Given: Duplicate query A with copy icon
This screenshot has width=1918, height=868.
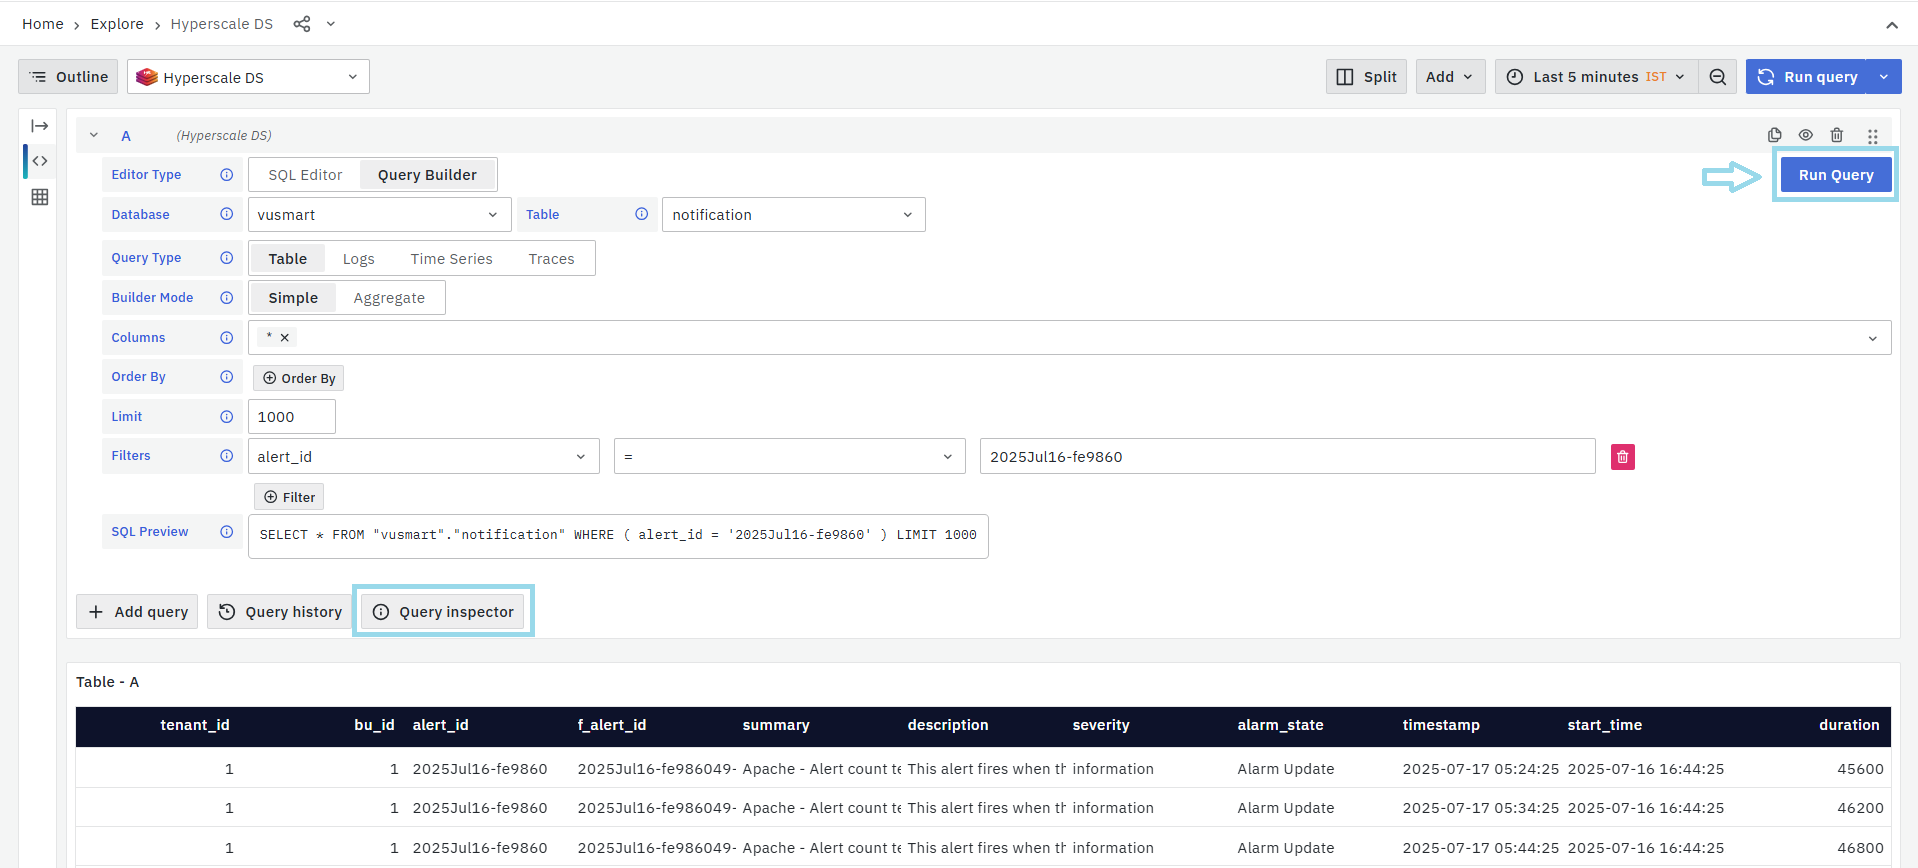Looking at the screenshot, I should tap(1774, 135).
